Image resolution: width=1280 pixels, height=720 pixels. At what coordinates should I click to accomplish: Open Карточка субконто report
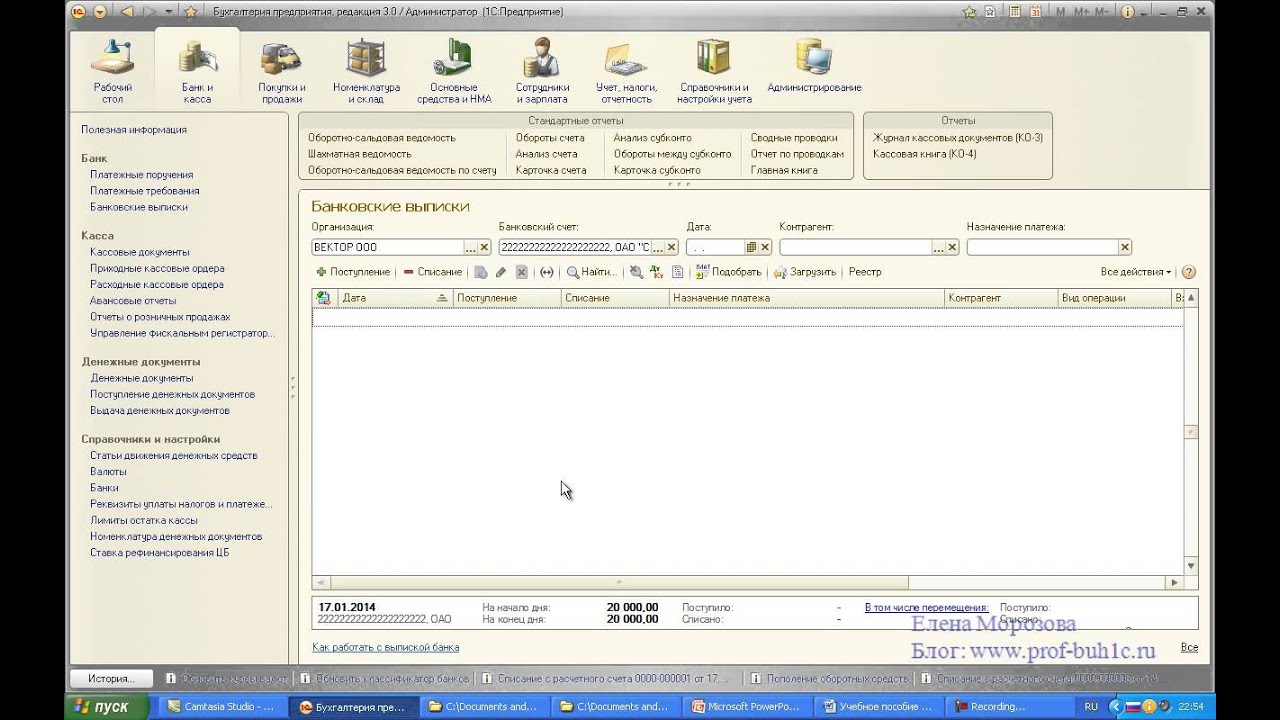pos(656,170)
